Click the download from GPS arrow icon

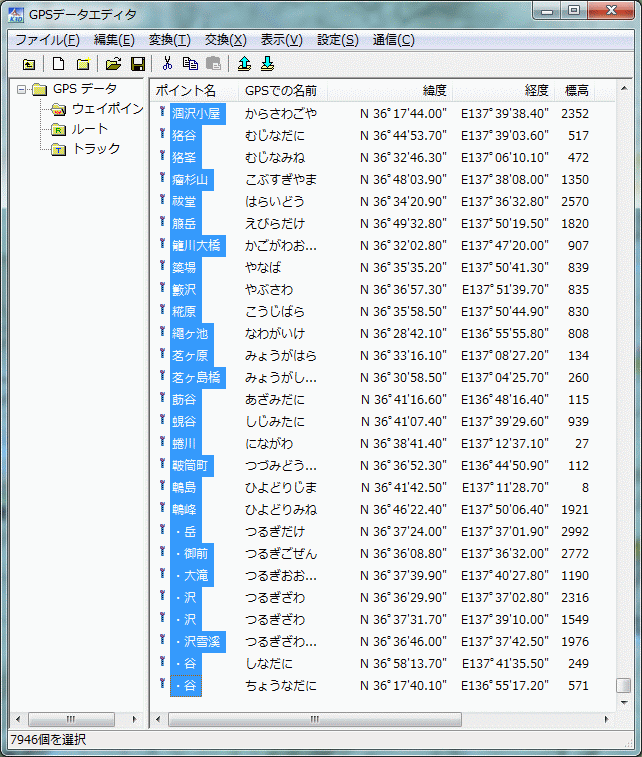pyautogui.click(x=267, y=65)
